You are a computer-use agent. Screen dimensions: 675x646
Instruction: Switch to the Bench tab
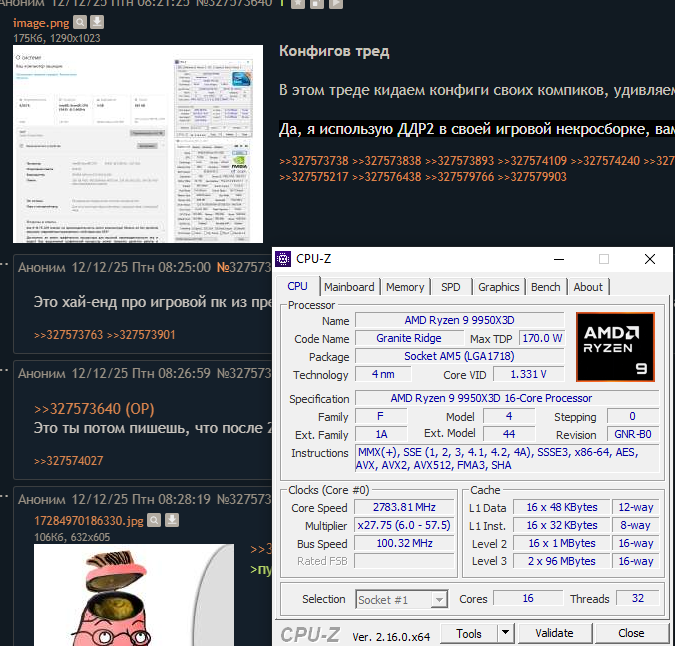tap(545, 287)
